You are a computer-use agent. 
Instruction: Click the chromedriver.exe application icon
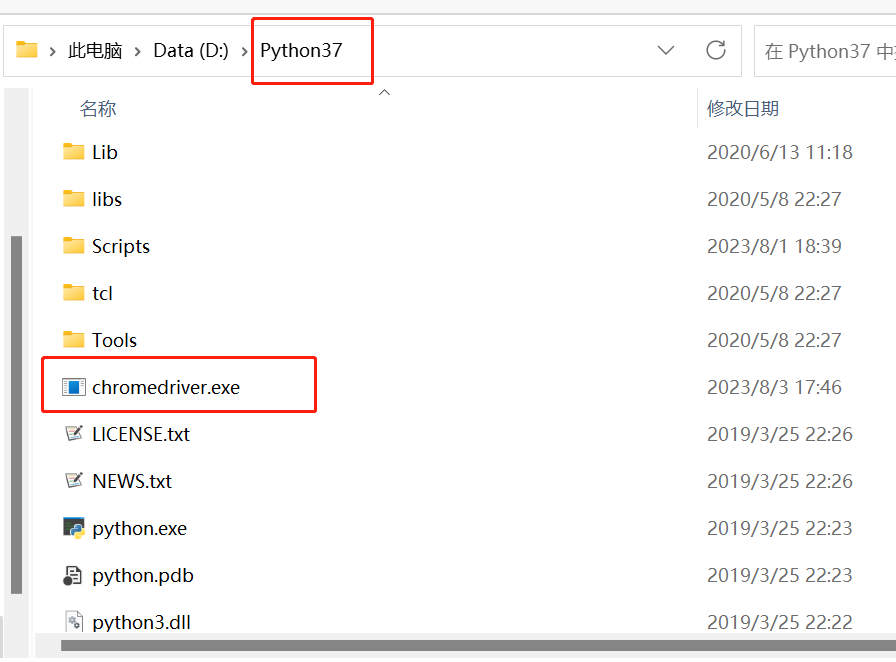pyautogui.click(x=74, y=387)
